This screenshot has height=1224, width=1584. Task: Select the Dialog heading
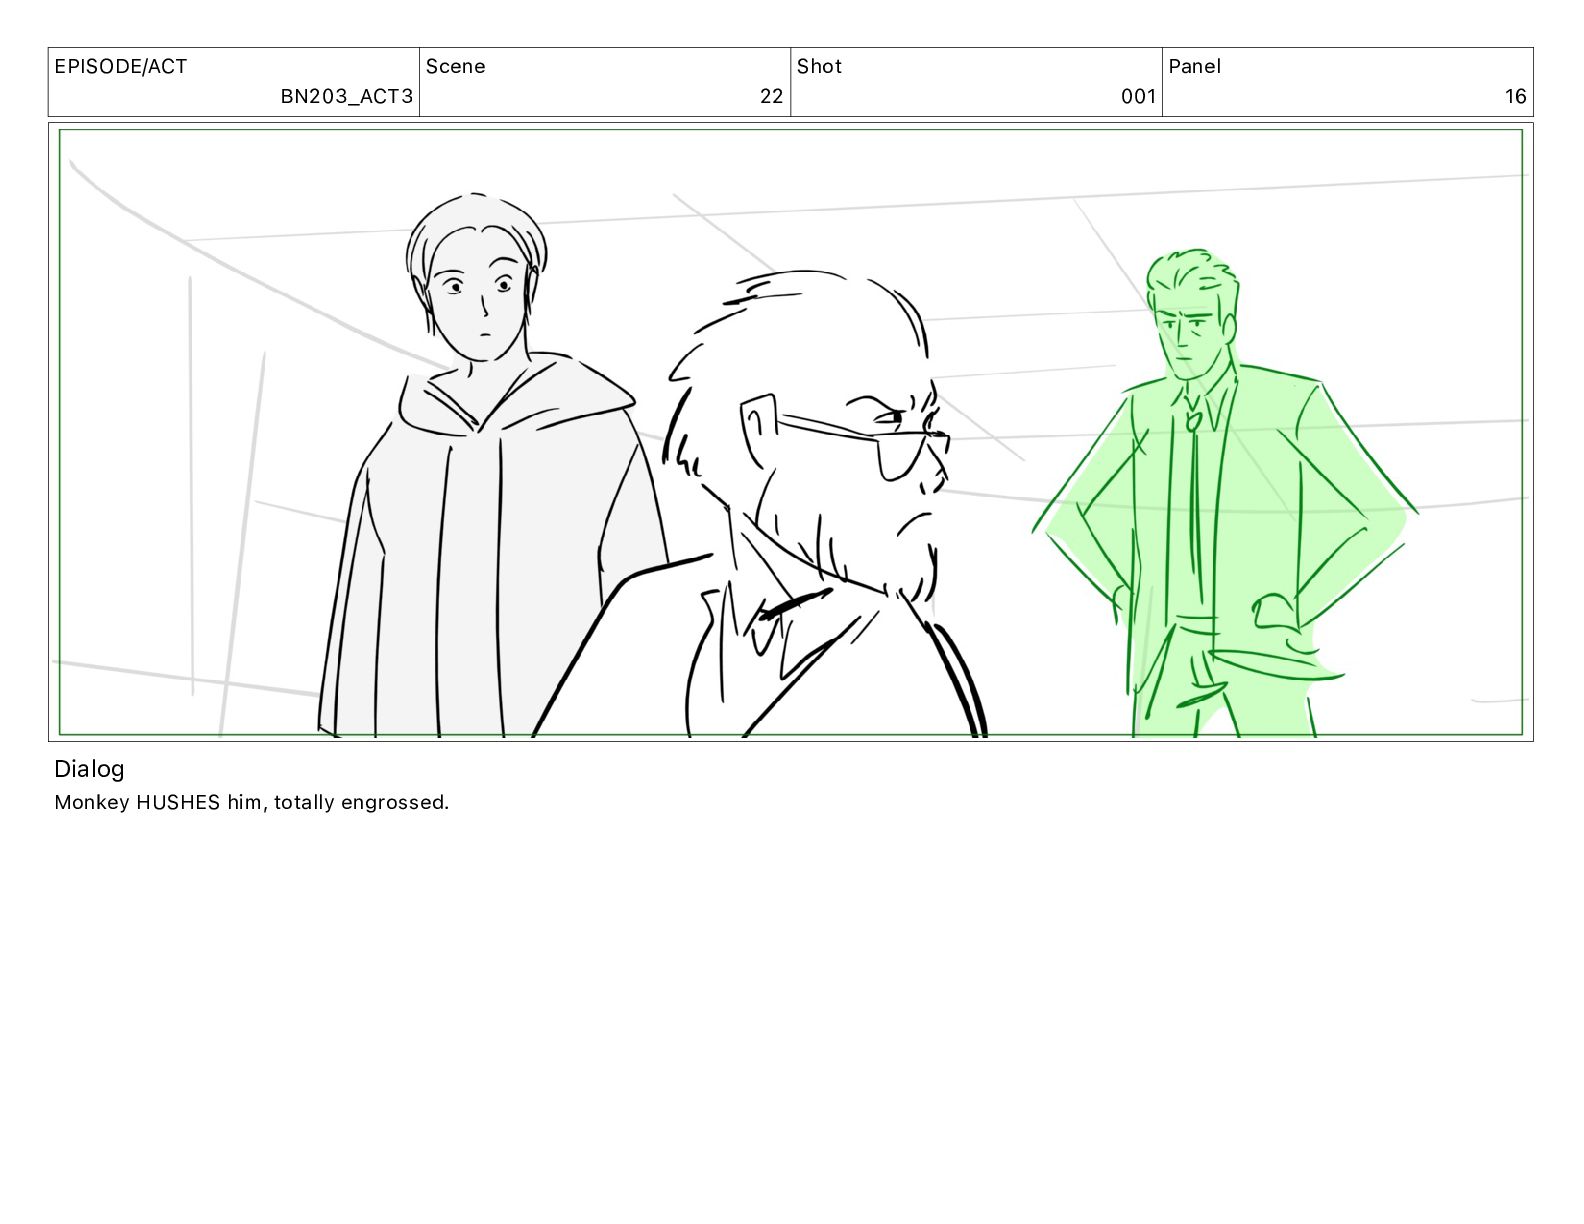[x=89, y=769]
